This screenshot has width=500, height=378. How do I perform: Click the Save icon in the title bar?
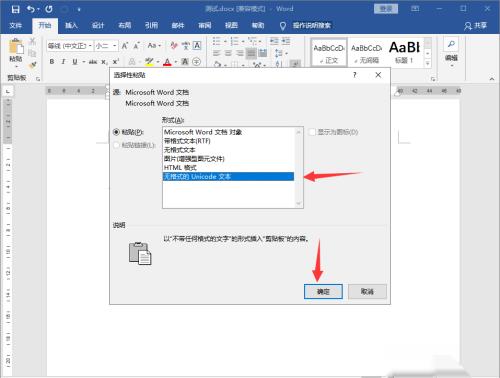(15, 9)
